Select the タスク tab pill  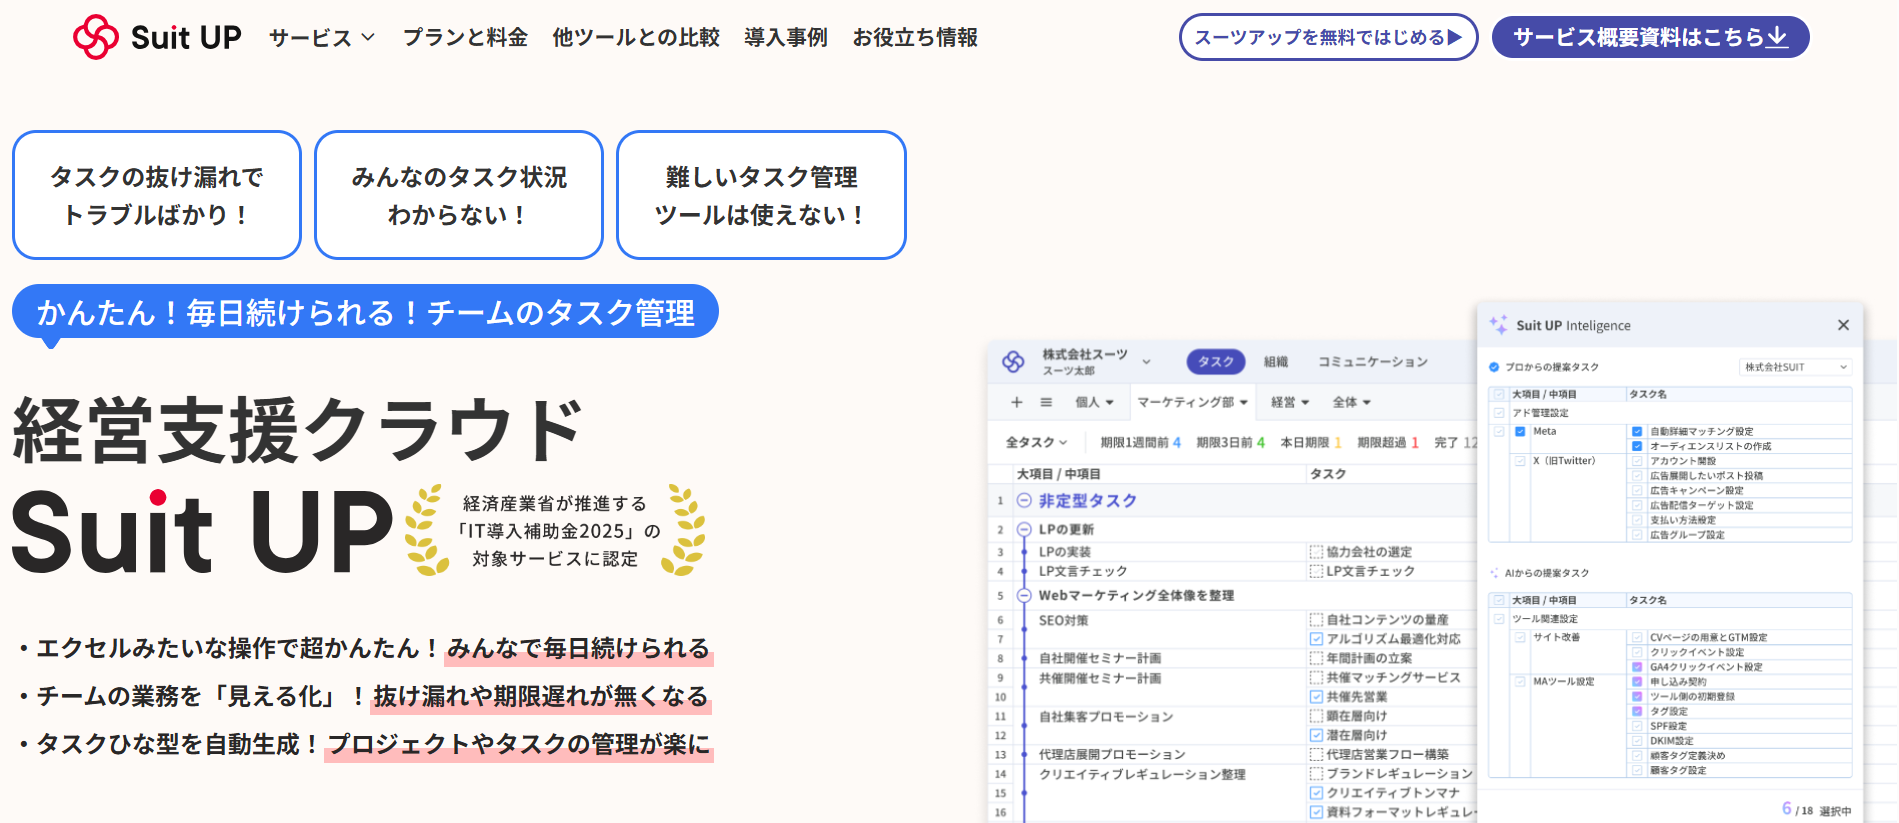1216,362
